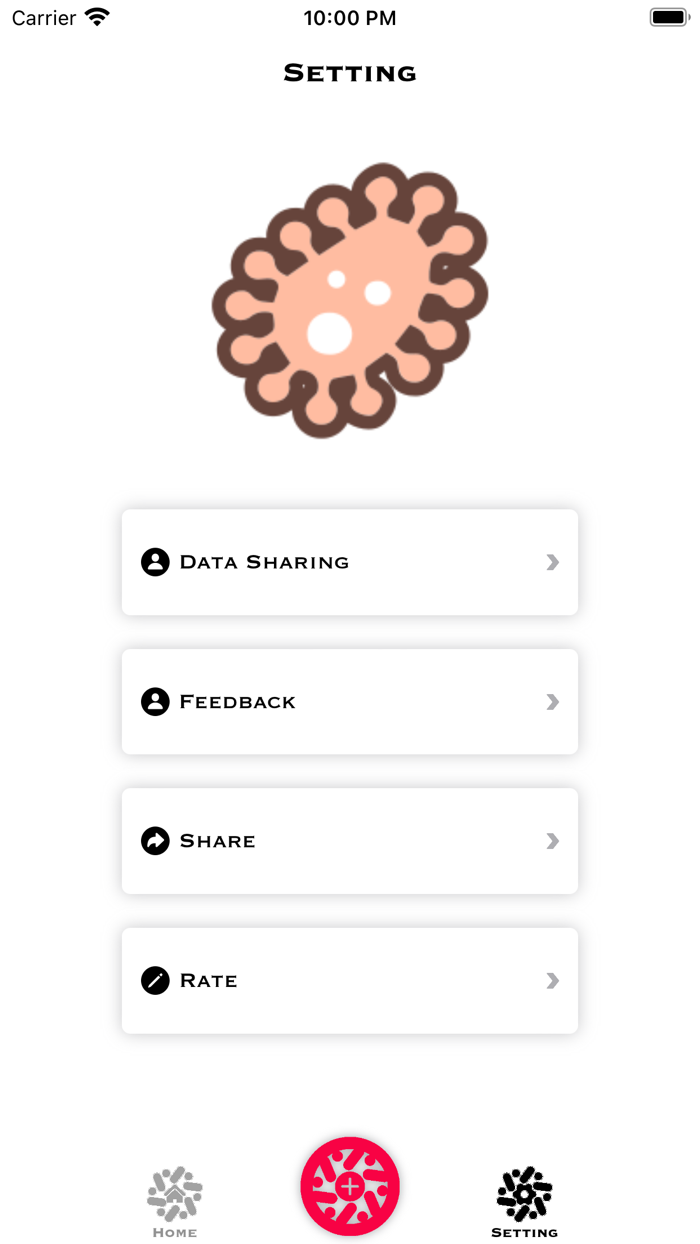This screenshot has height=1244, width=700.
Task: Expand the Data Sharing chevron
Action: (552, 562)
